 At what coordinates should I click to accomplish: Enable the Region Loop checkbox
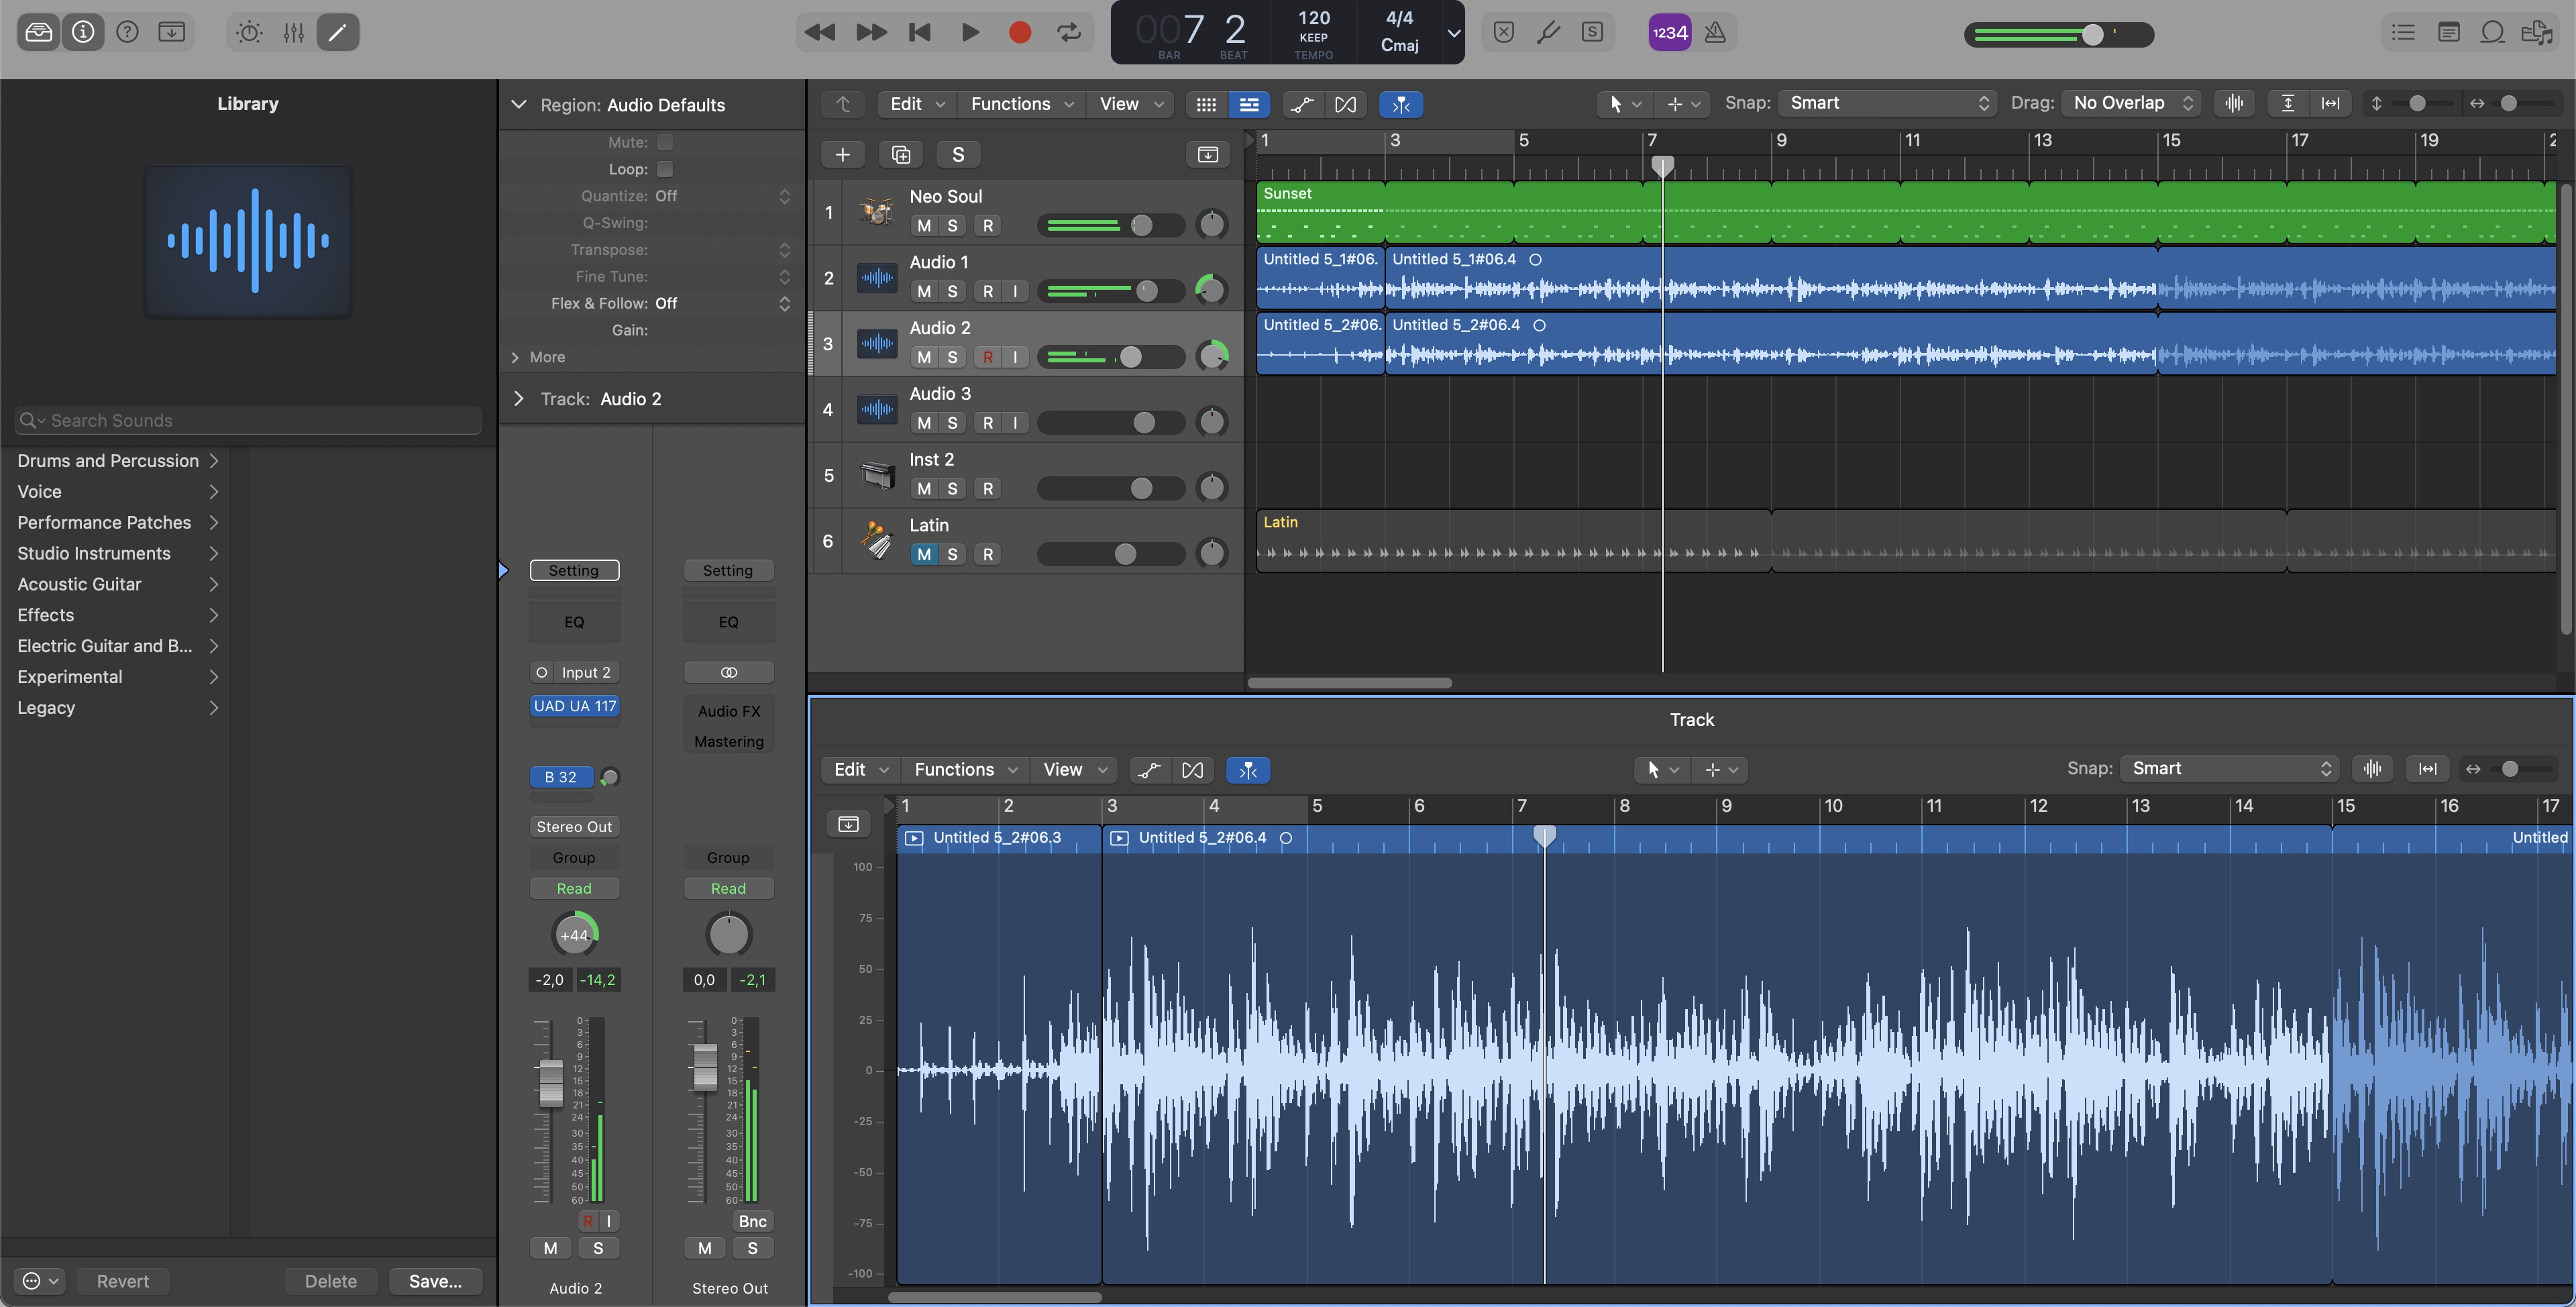665,169
